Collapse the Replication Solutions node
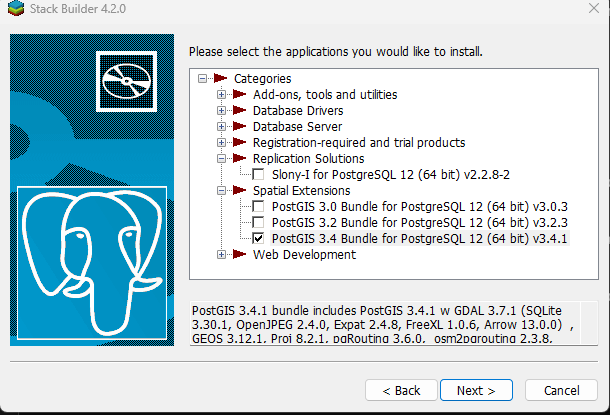The width and height of the screenshot is (610, 415). point(221,158)
